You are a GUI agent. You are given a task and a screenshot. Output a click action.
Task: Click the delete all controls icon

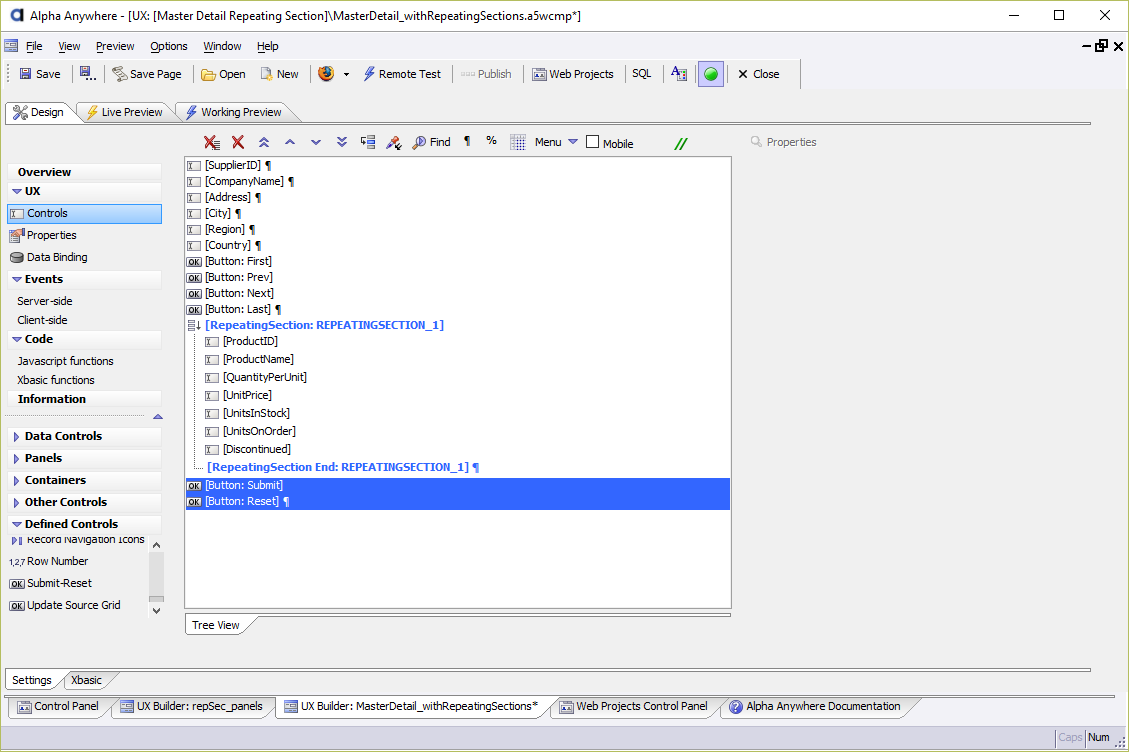(x=212, y=143)
